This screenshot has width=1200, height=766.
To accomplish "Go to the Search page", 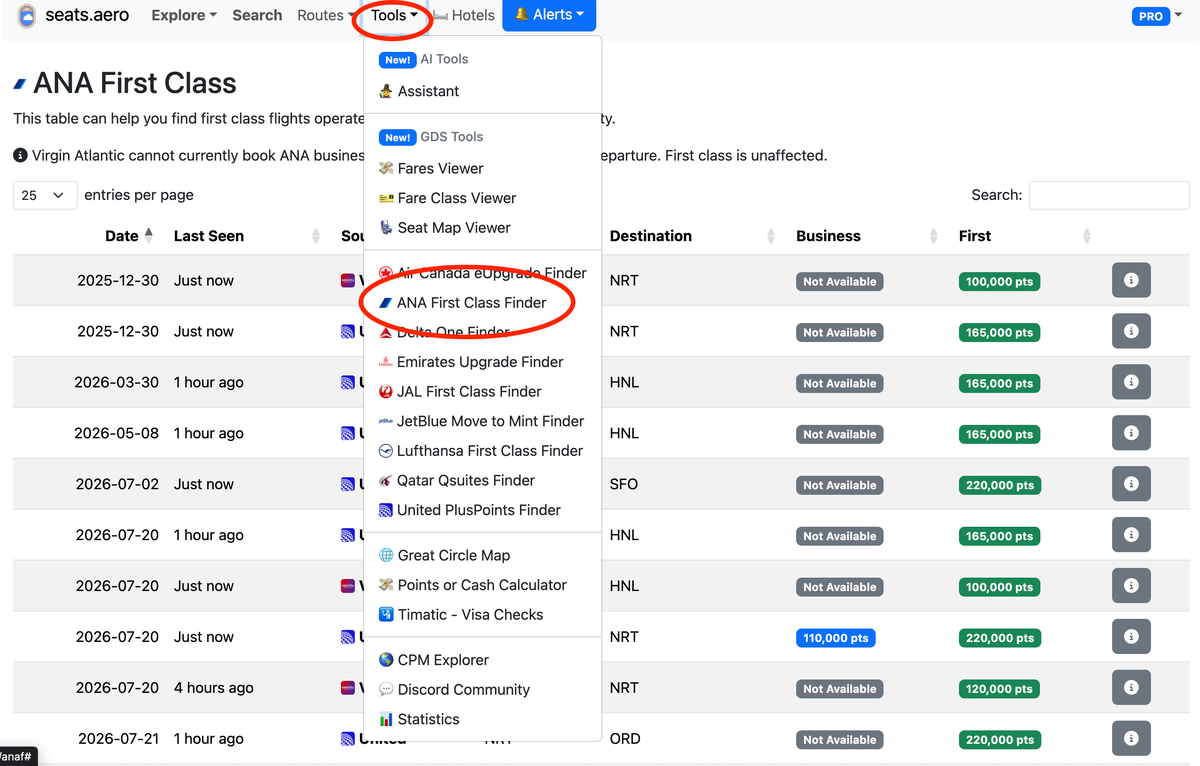I will tap(257, 15).
